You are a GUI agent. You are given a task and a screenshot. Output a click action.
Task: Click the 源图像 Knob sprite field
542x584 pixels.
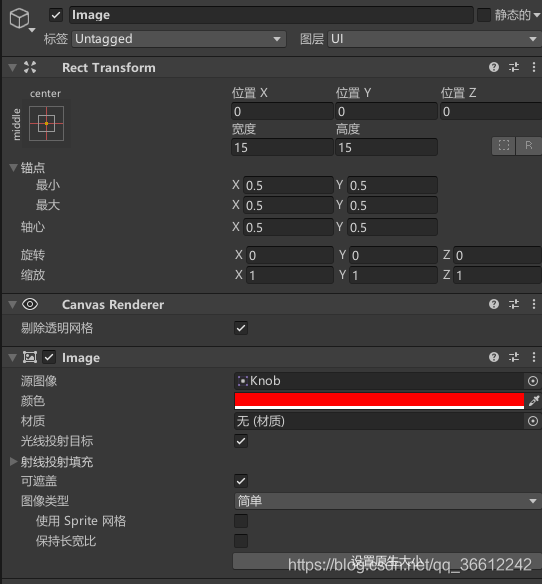(x=379, y=381)
